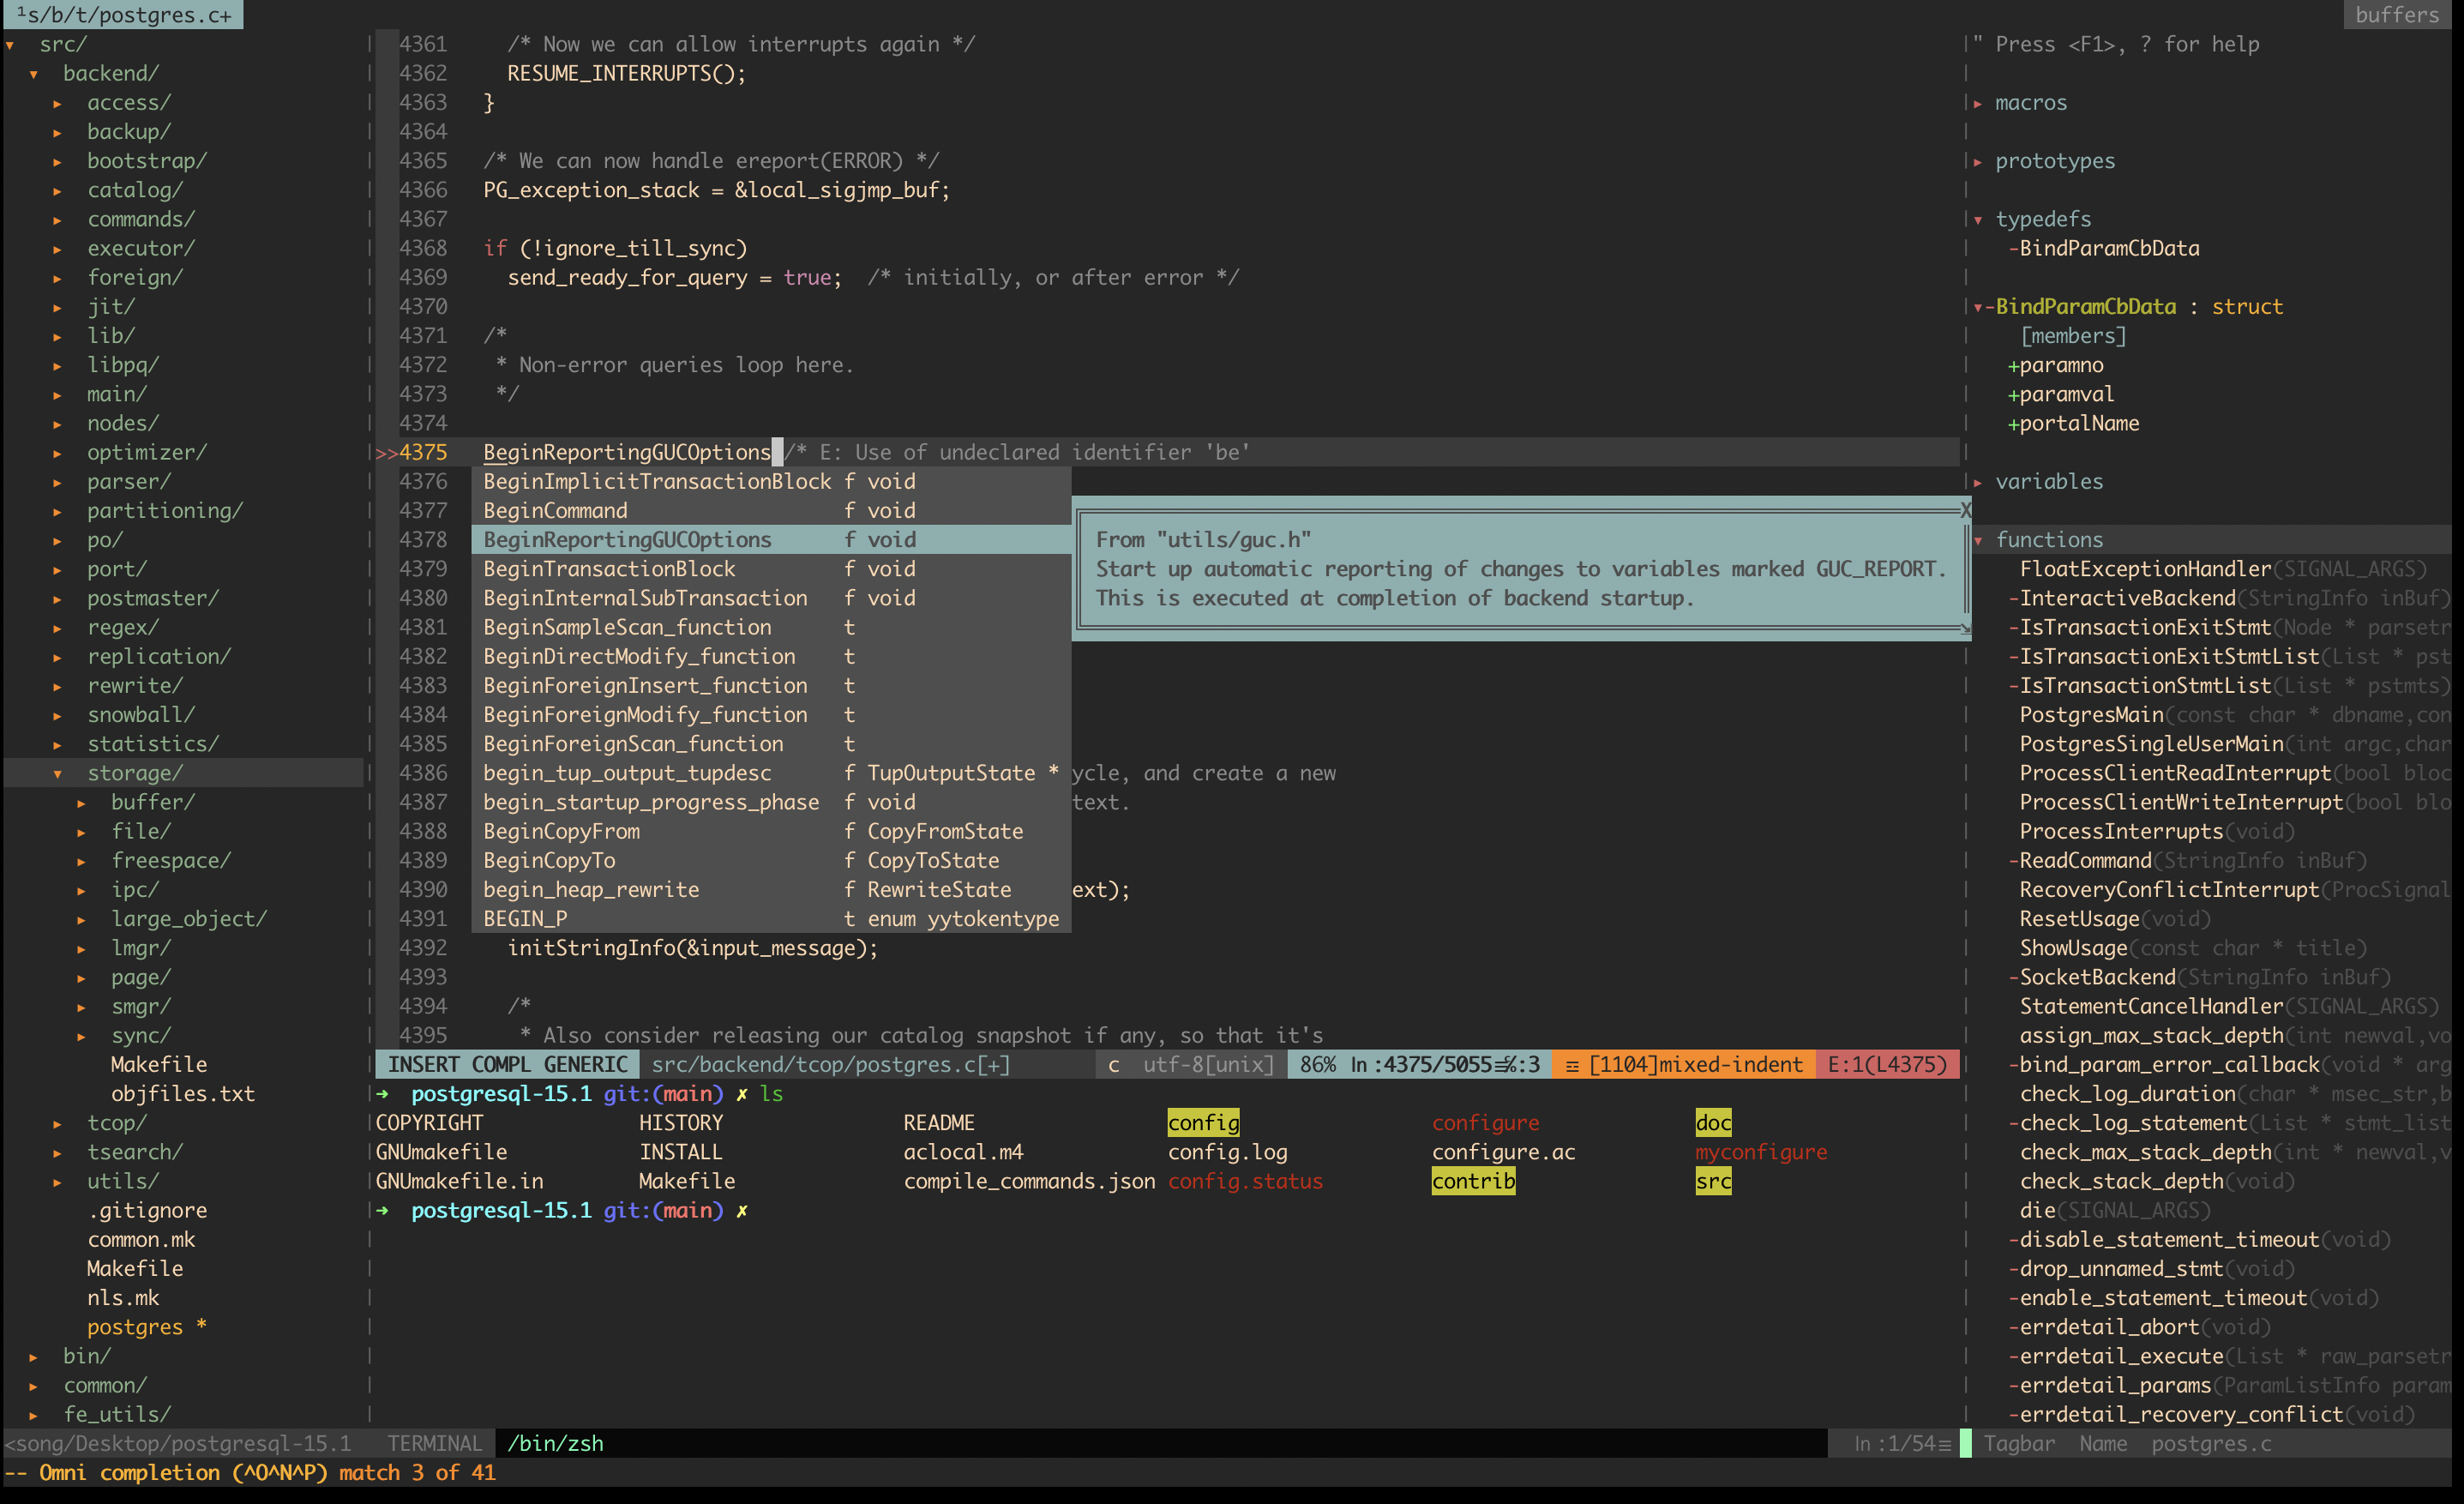Click the INSERT COMPL mode indicator
This screenshot has height=1504, width=2464.
(508, 1065)
